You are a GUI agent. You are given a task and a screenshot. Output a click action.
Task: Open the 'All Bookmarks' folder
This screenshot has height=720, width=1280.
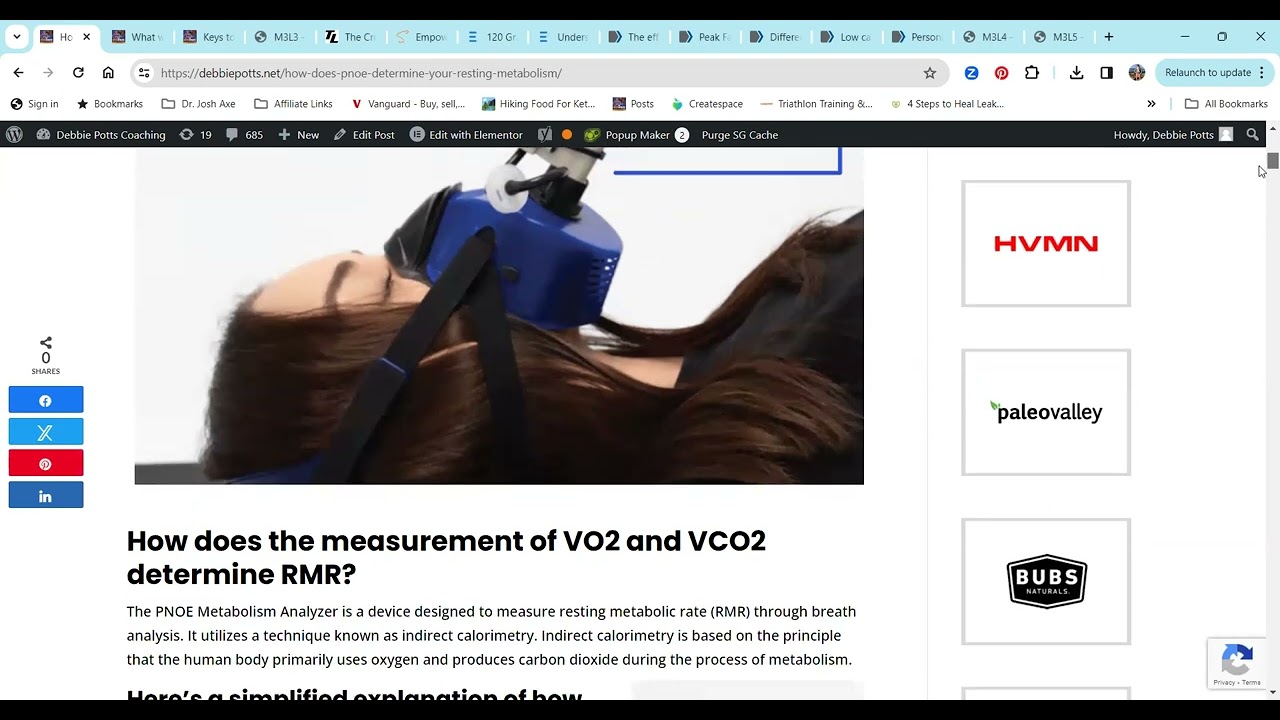pyautogui.click(x=1226, y=104)
